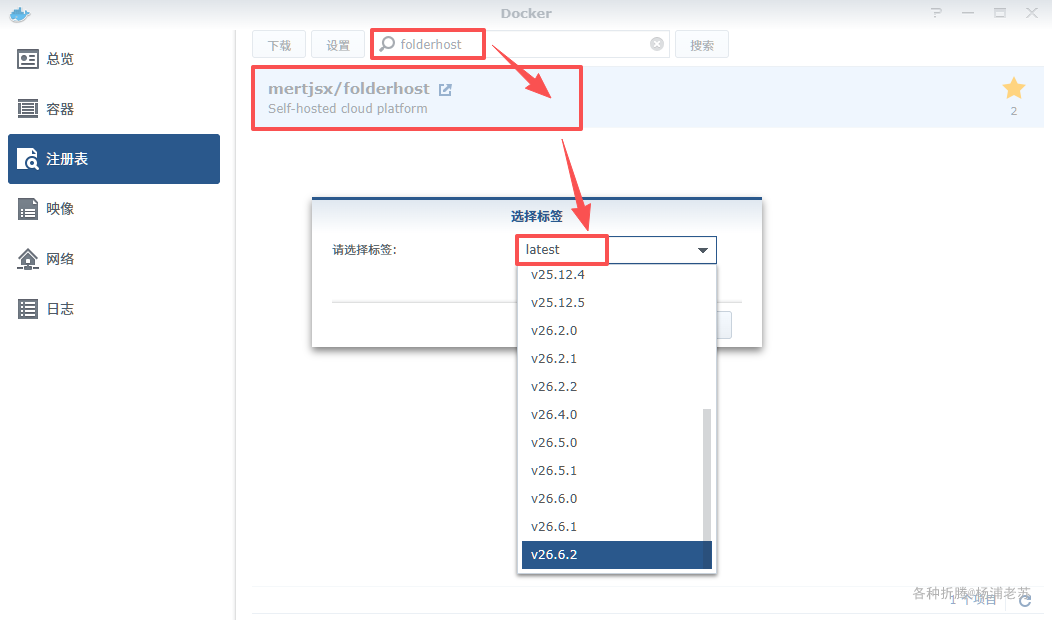Choose tag v25.12.4

(617, 274)
